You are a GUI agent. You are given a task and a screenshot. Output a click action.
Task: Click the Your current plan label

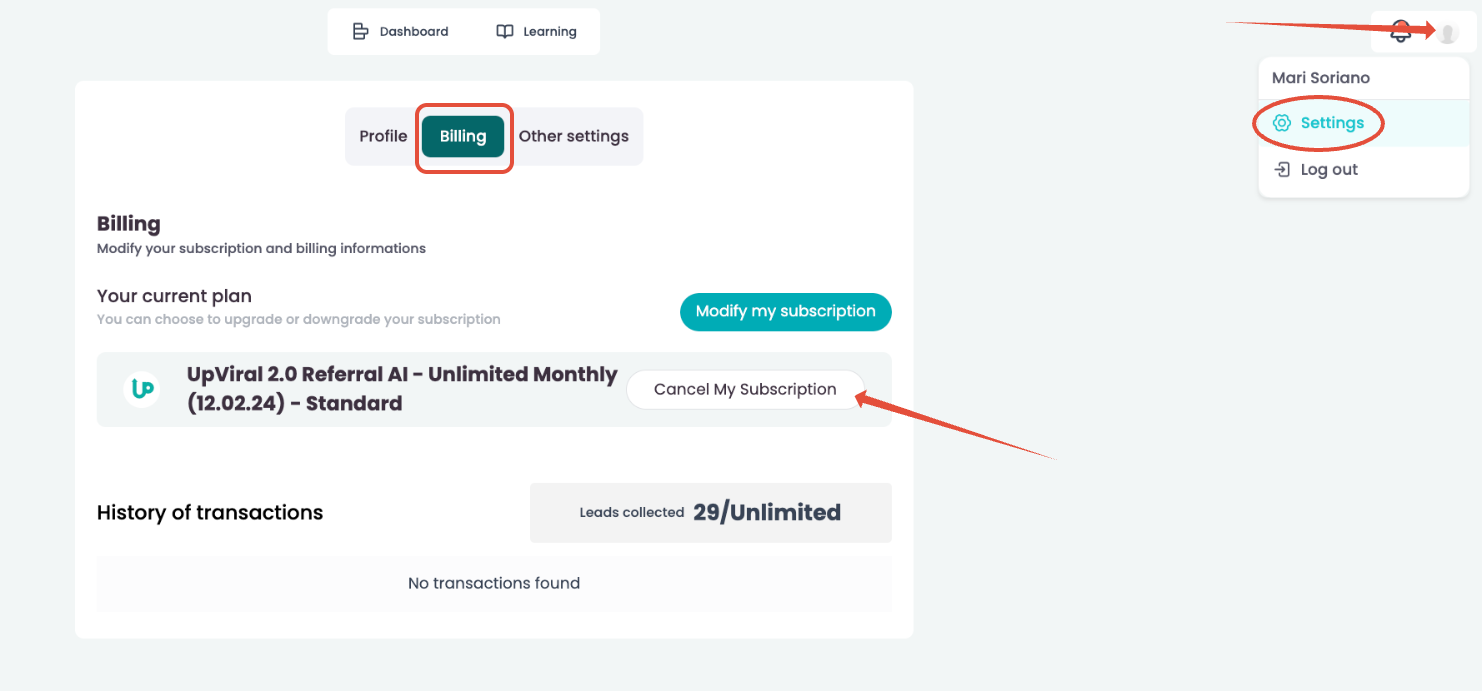coord(174,296)
